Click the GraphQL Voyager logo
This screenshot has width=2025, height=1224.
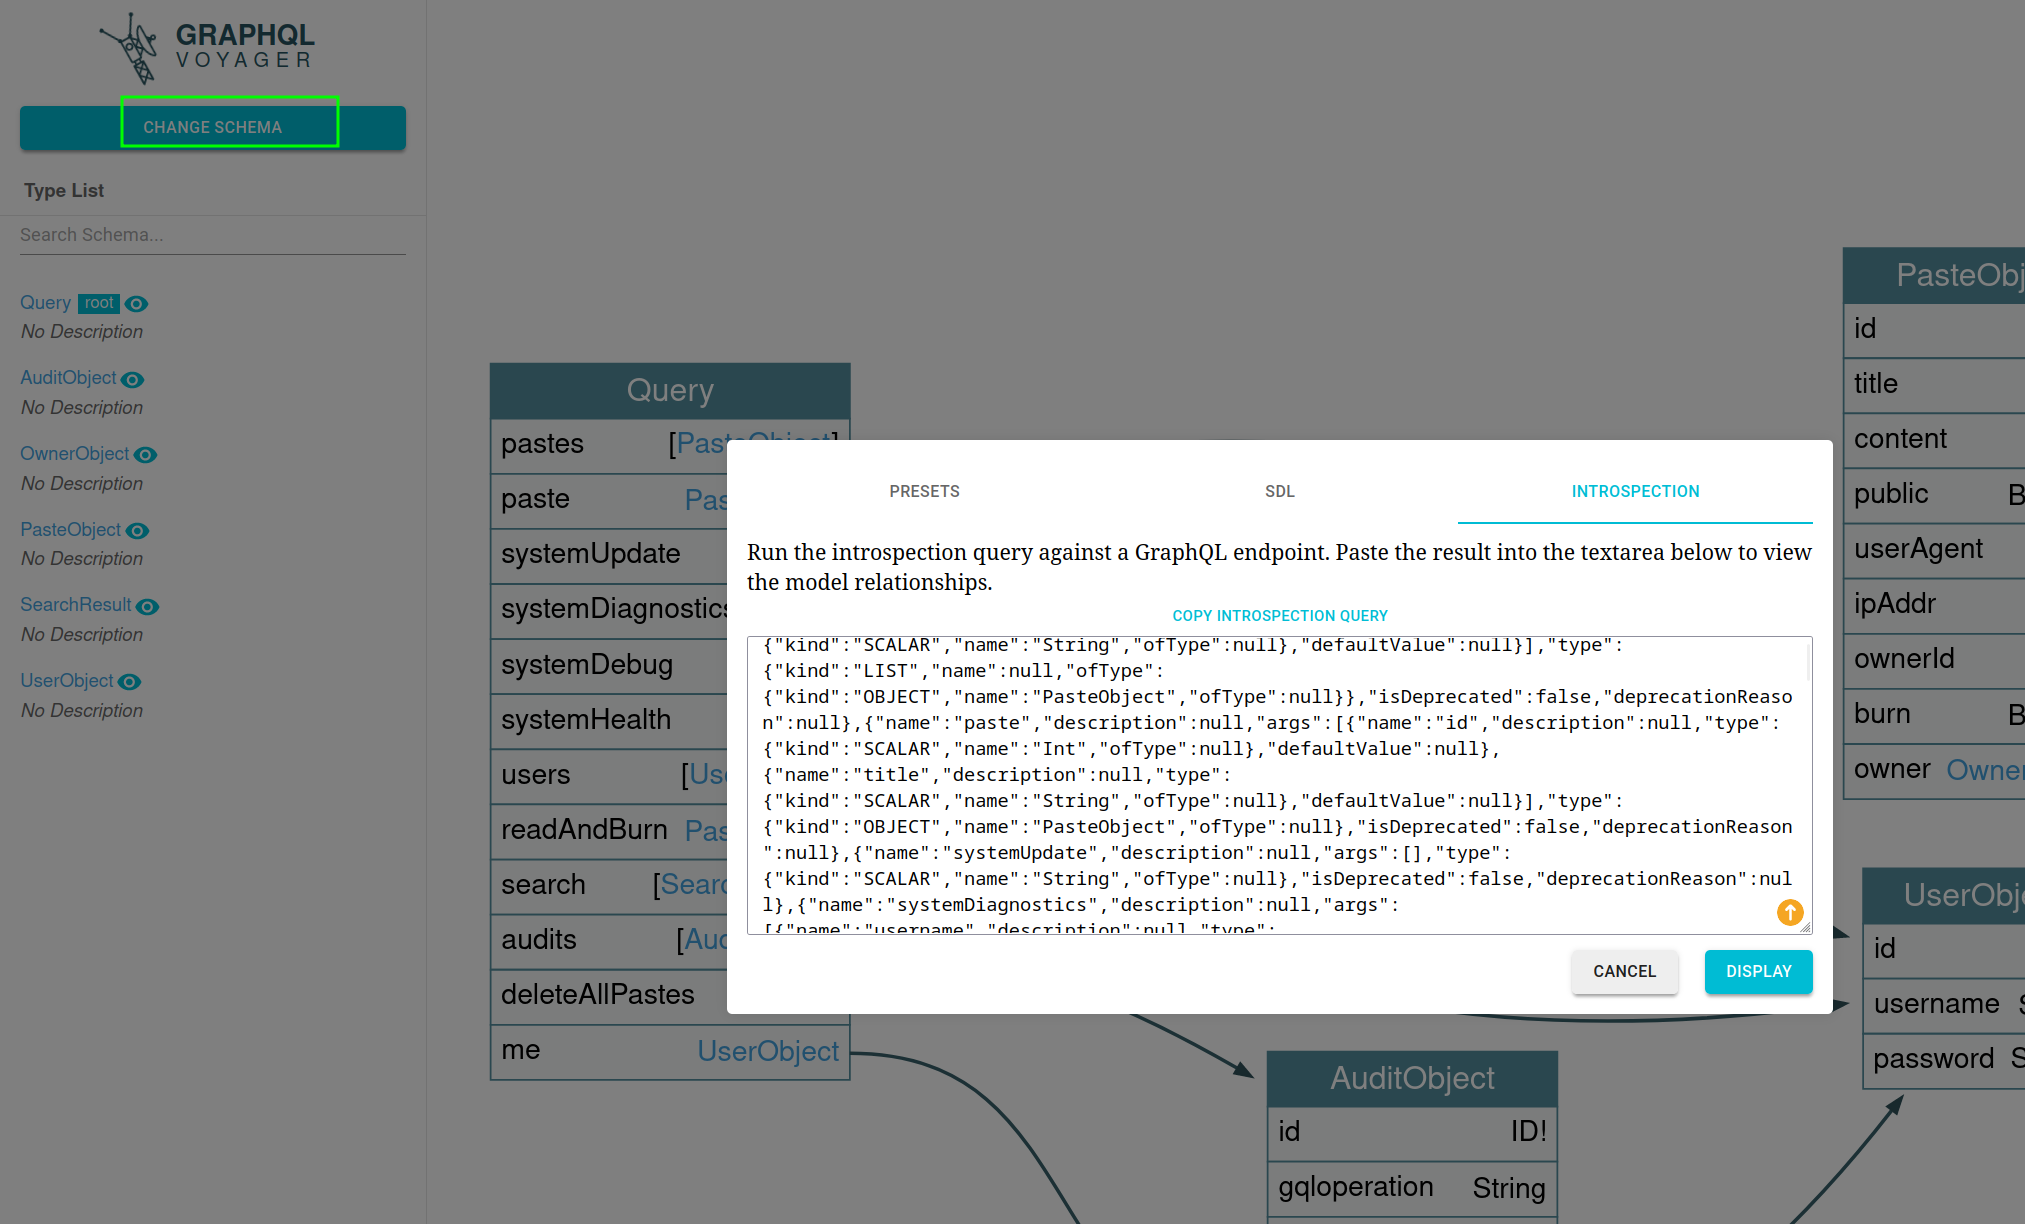pyautogui.click(x=207, y=46)
